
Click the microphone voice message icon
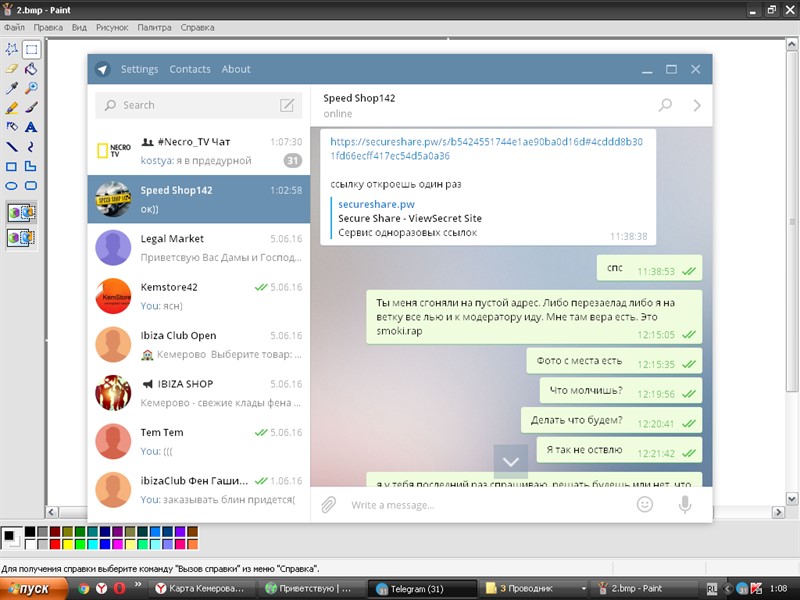coord(685,505)
